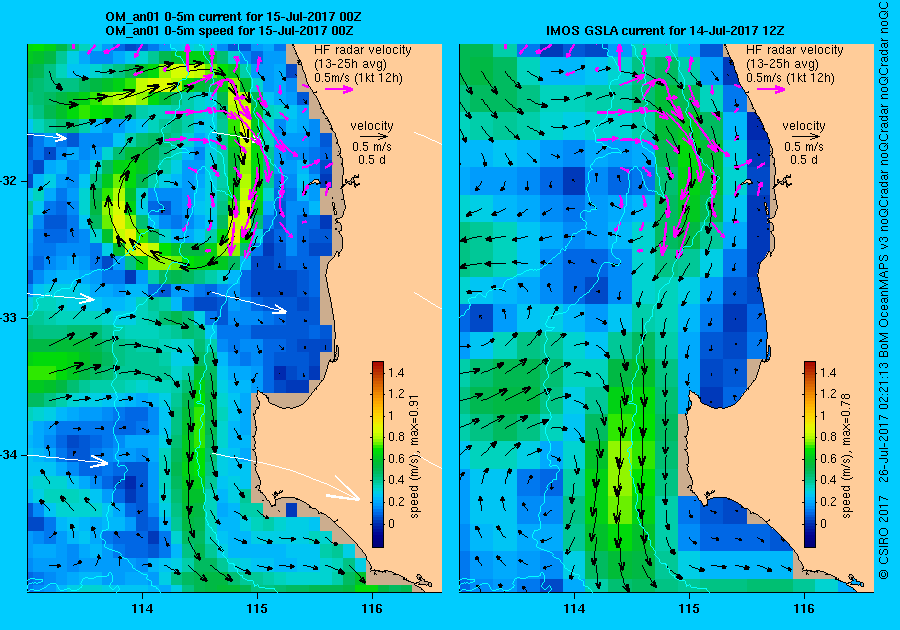
Task: Click the 'speed (m/s), max=0.78' label
Action: 847,457
